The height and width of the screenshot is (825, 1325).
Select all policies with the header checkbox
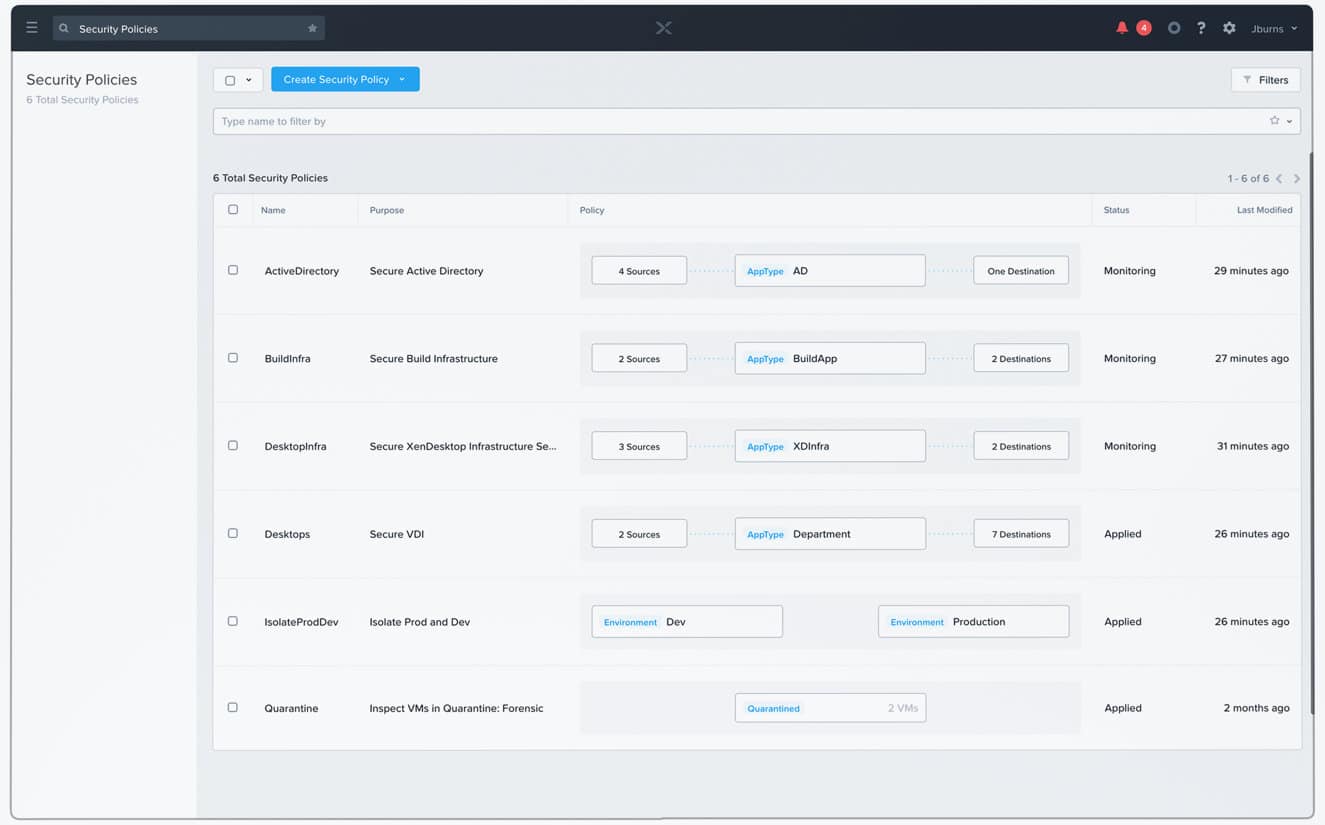[x=233, y=210]
